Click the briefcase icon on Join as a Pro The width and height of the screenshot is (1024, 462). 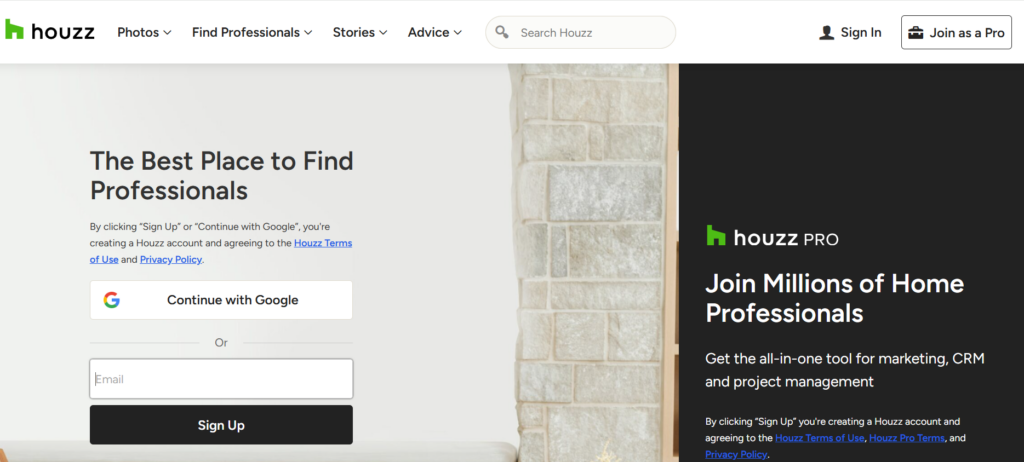916,33
